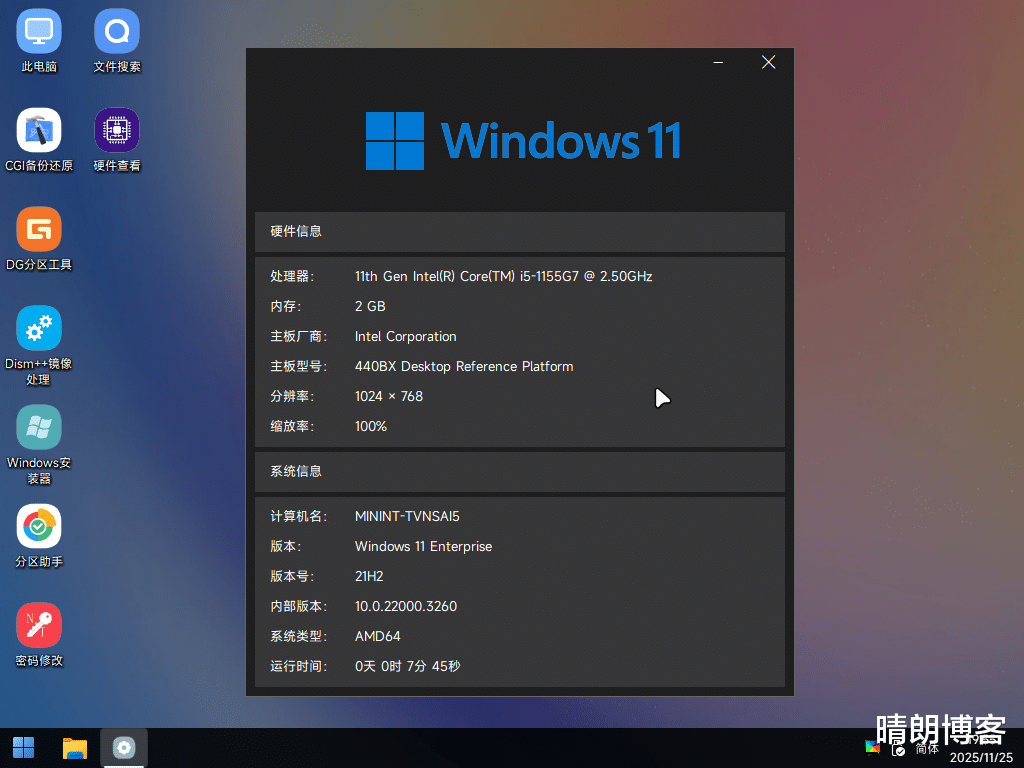This screenshot has width=1024, height=768.
Task: Select the Intel Corporation manufacturer value
Action: (406, 336)
